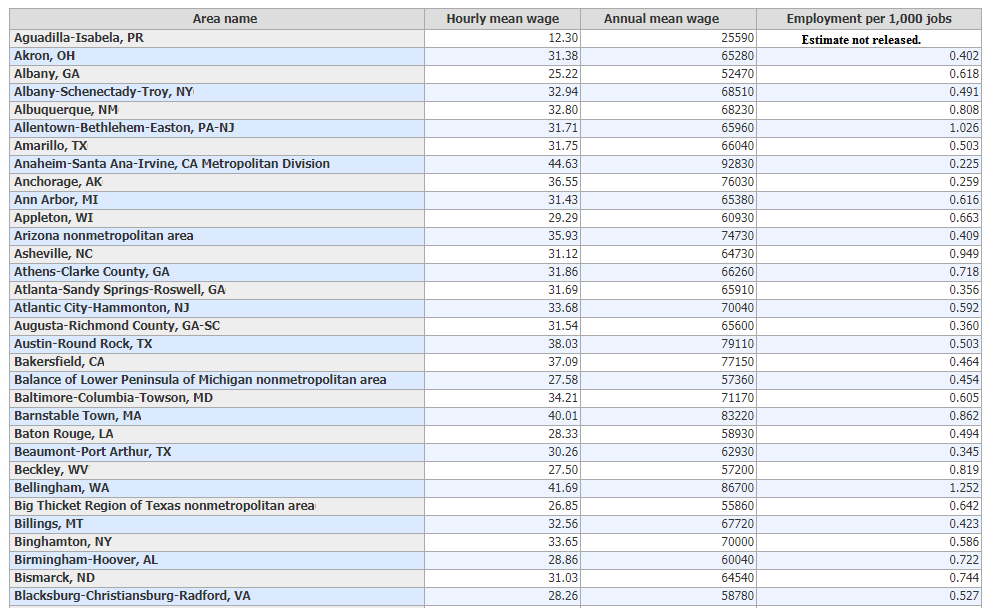Click hourly wage value 26.85
This screenshot has height=608, width=986.
coord(563,506)
